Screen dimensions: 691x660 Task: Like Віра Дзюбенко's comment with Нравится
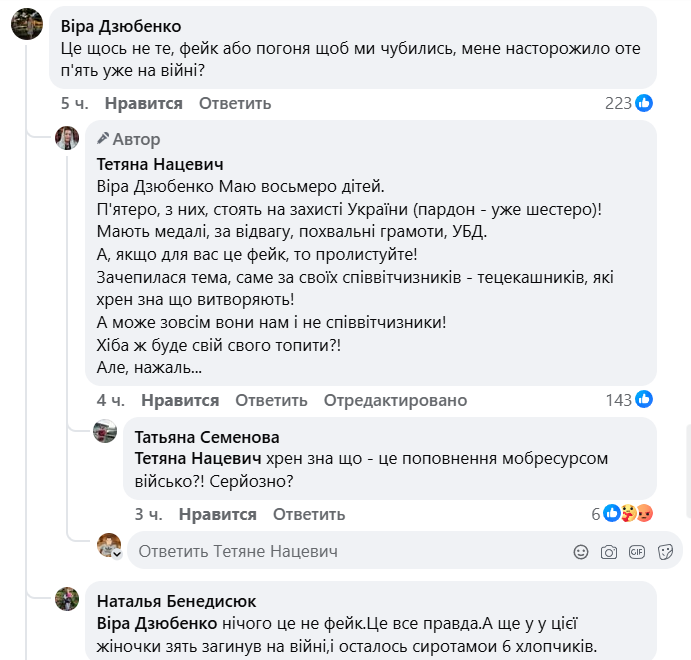click(x=144, y=103)
